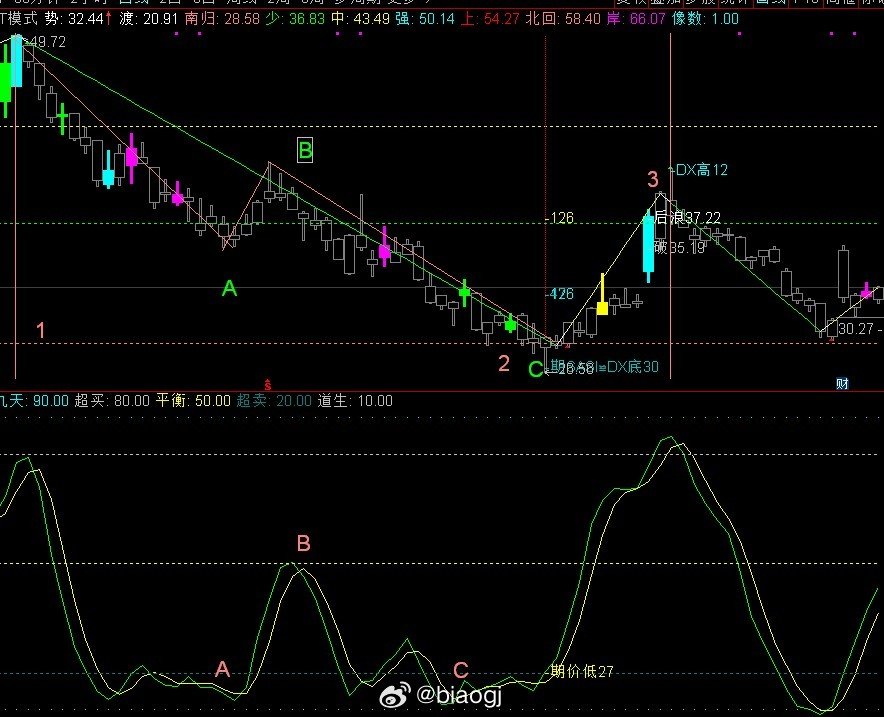Click the DX高12 annotation
Image resolution: width=884 pixels, height=717 pixels.
(698, 170)
